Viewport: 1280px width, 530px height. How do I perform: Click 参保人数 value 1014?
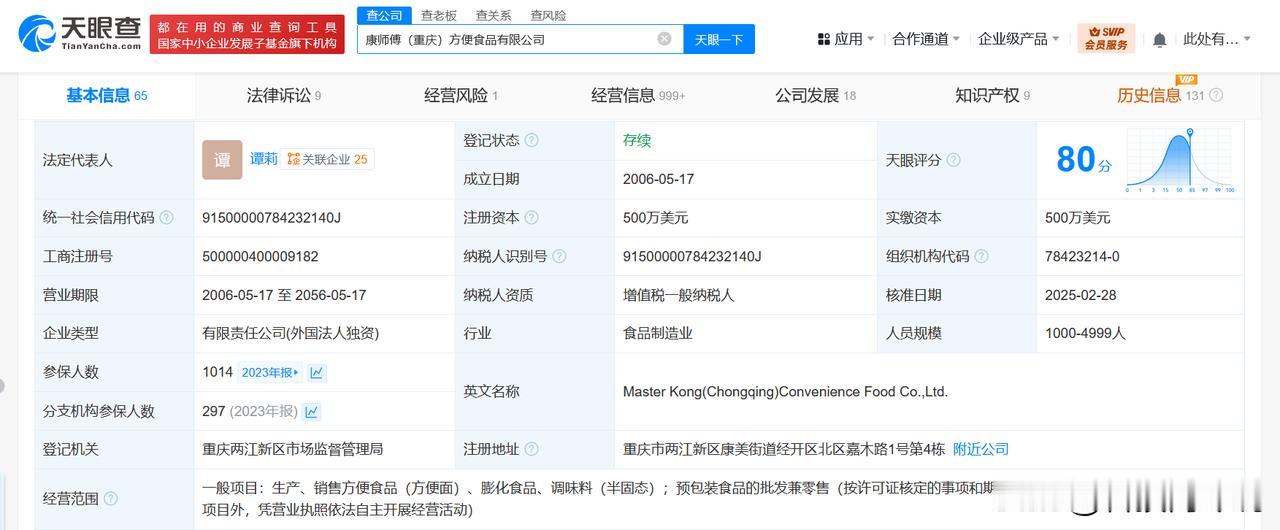(217, 372)
